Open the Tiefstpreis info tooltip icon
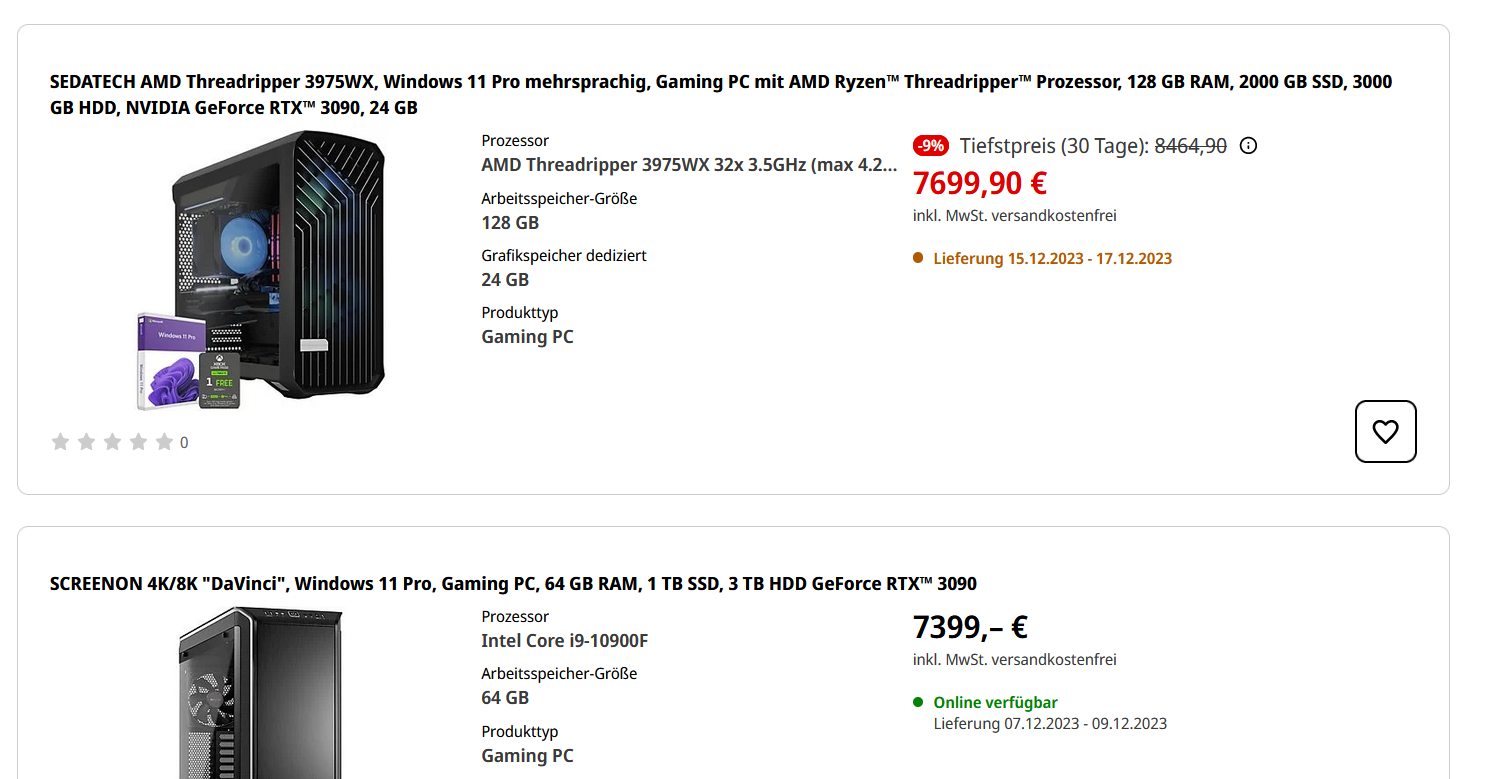The width and height of the screenshot is (1507, 779). coord(1247,145)
